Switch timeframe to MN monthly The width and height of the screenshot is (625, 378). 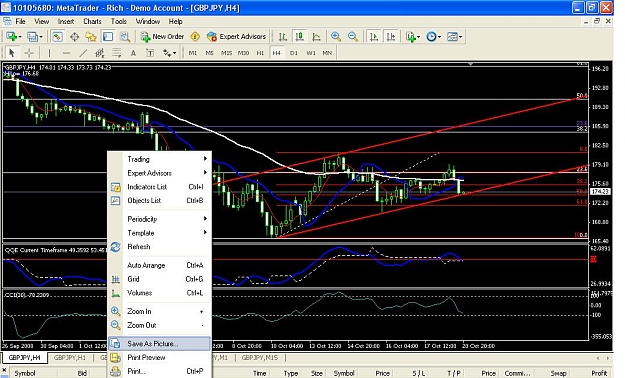(327, 53)
